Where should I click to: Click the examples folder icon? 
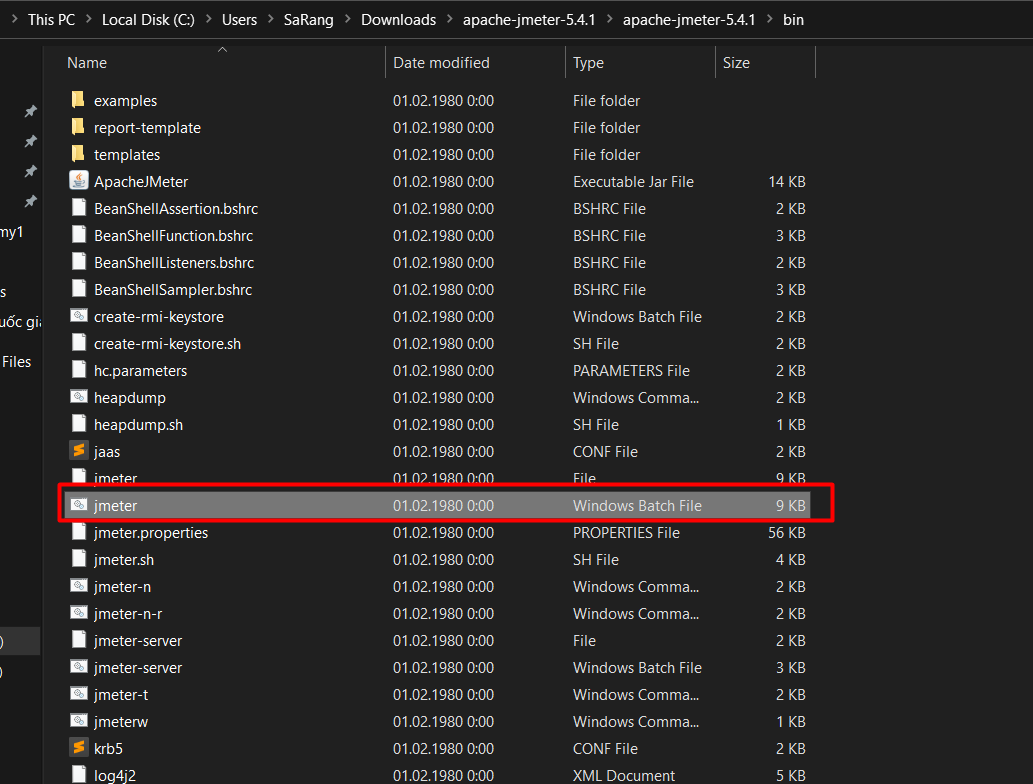78,100
